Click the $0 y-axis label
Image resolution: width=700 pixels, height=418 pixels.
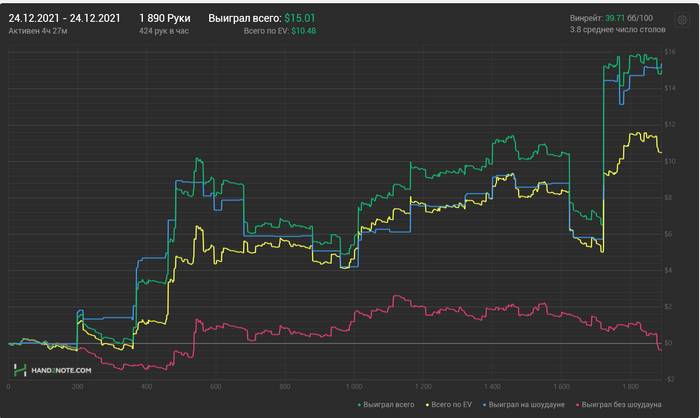coord(668,343)
